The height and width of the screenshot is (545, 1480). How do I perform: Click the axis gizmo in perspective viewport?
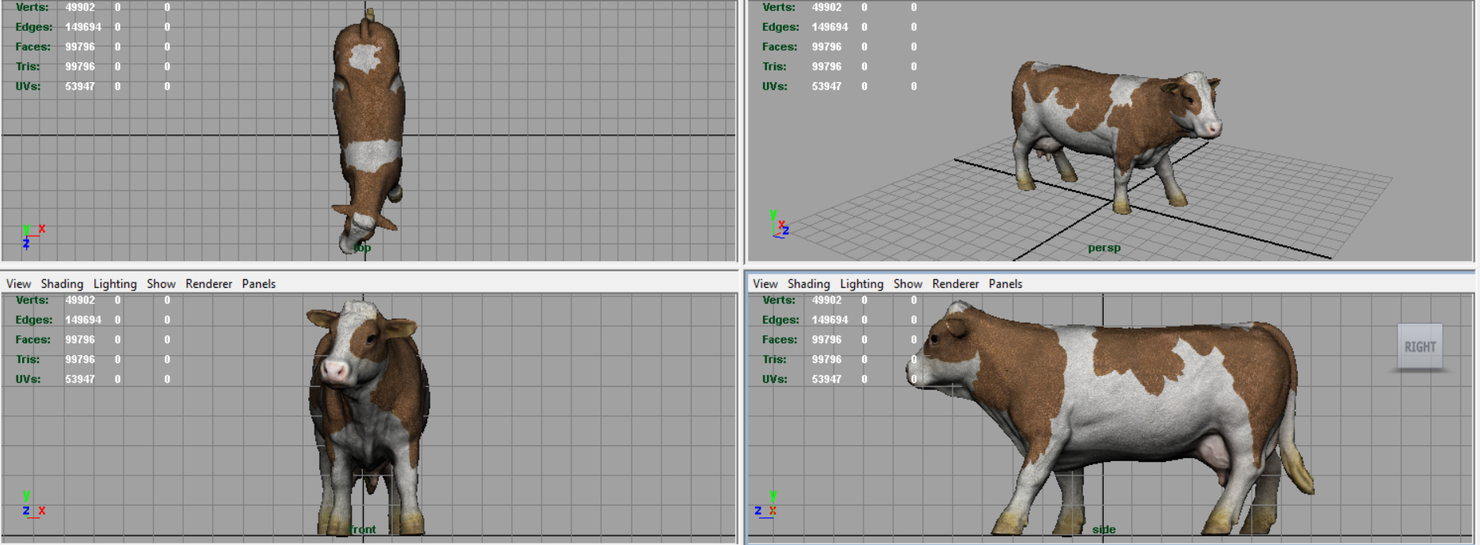[778, 224]
